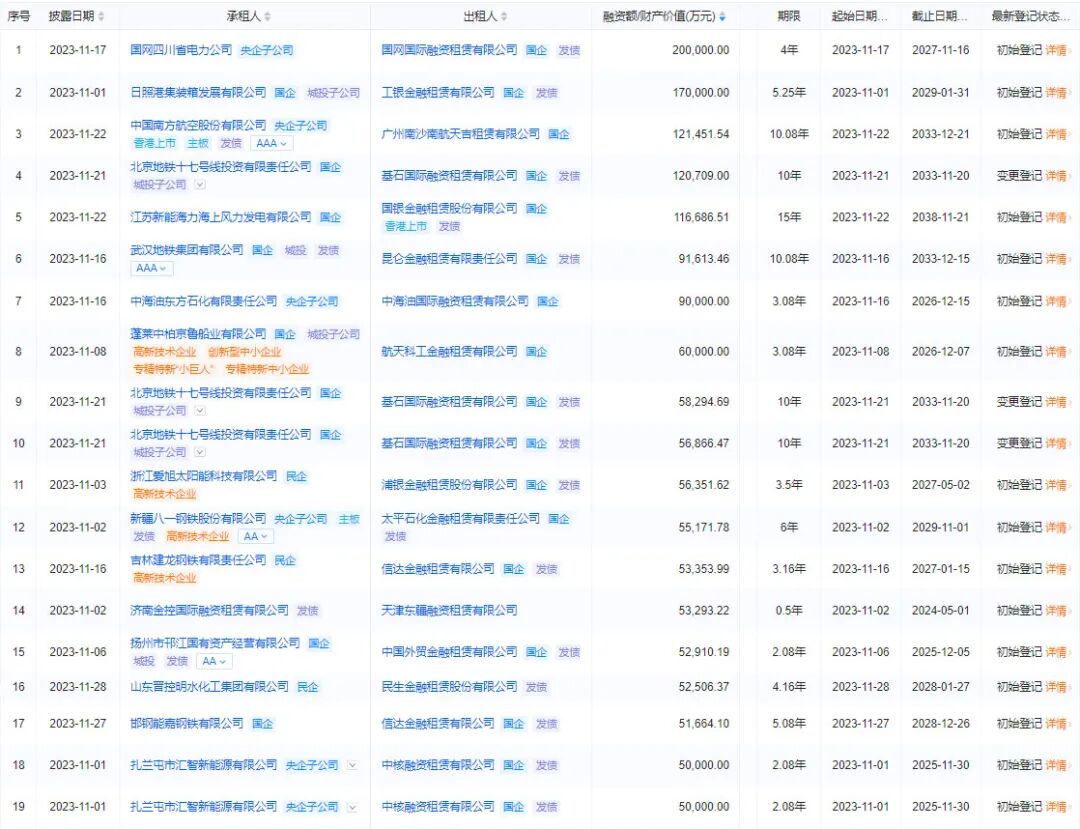1080x829 pixels.
Task: Expand tags chevron in row 19 扎兰屯市汇智新能源
Action: point(352,807)
